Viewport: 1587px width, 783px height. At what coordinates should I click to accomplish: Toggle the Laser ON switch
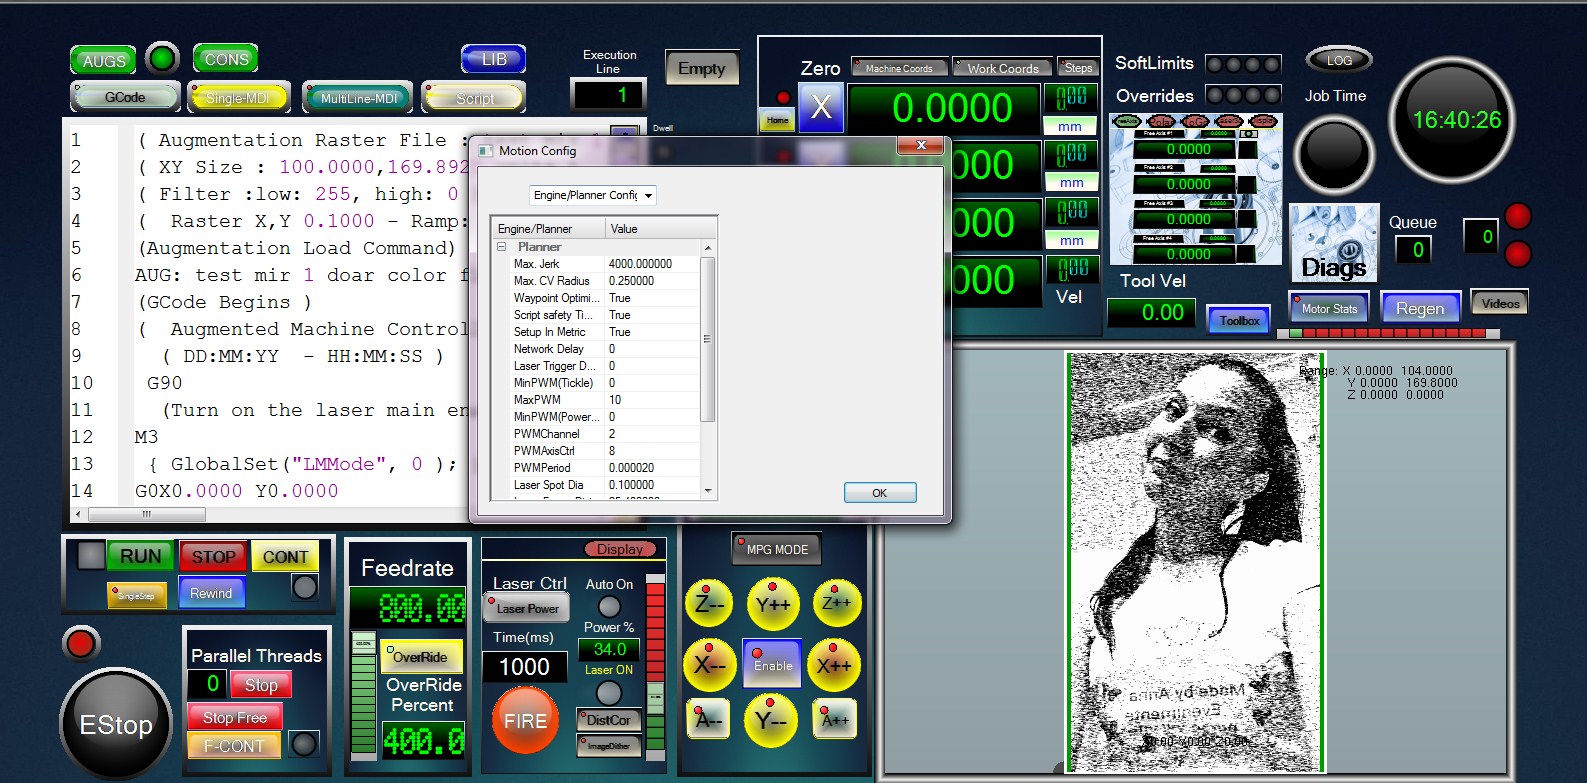pyautogui.click(x=608, y=692)
